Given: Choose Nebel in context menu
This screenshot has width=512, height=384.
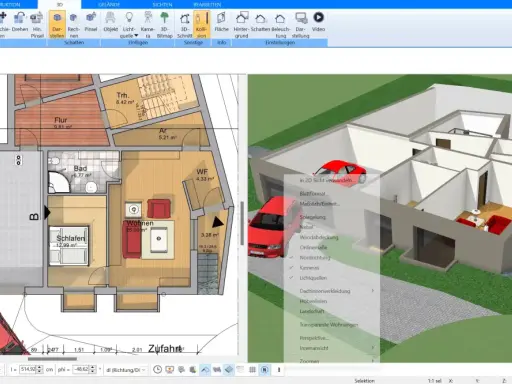Looking at the screenshot, I should (x=306, y=227).
